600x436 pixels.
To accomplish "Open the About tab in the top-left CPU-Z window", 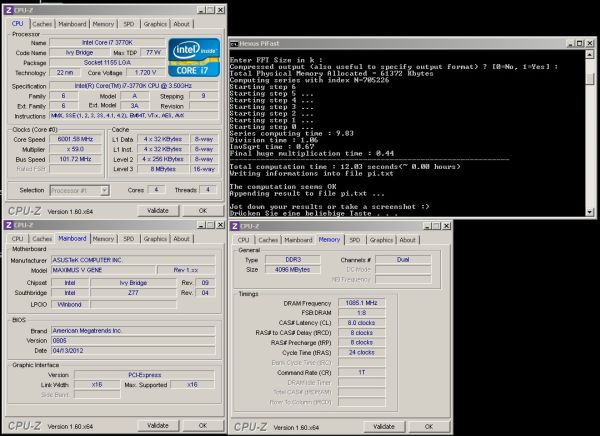I will point(181,24).
